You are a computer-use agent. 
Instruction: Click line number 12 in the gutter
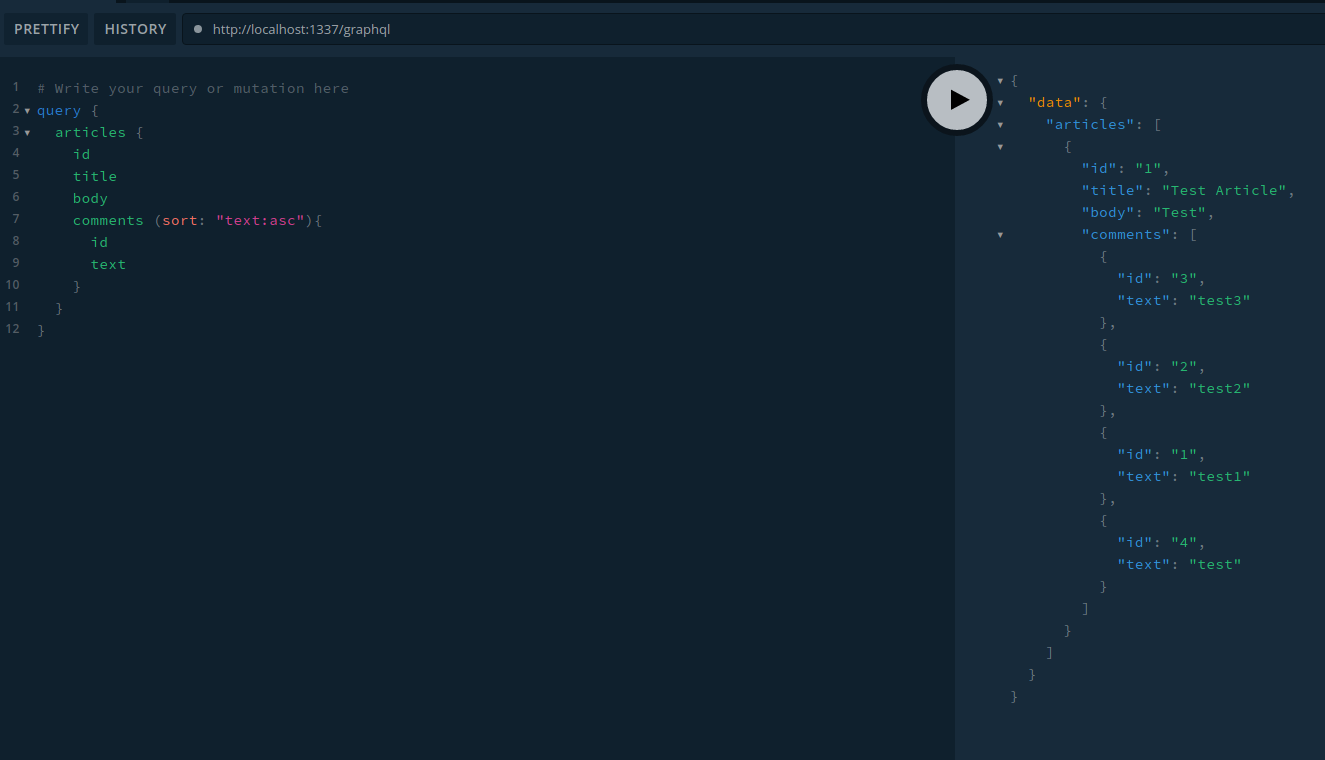pos(12,329)
